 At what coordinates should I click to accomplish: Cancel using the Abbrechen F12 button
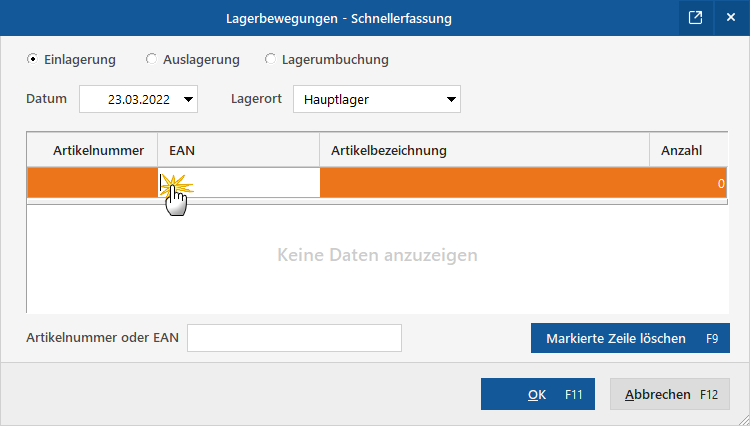click(669, 394)
